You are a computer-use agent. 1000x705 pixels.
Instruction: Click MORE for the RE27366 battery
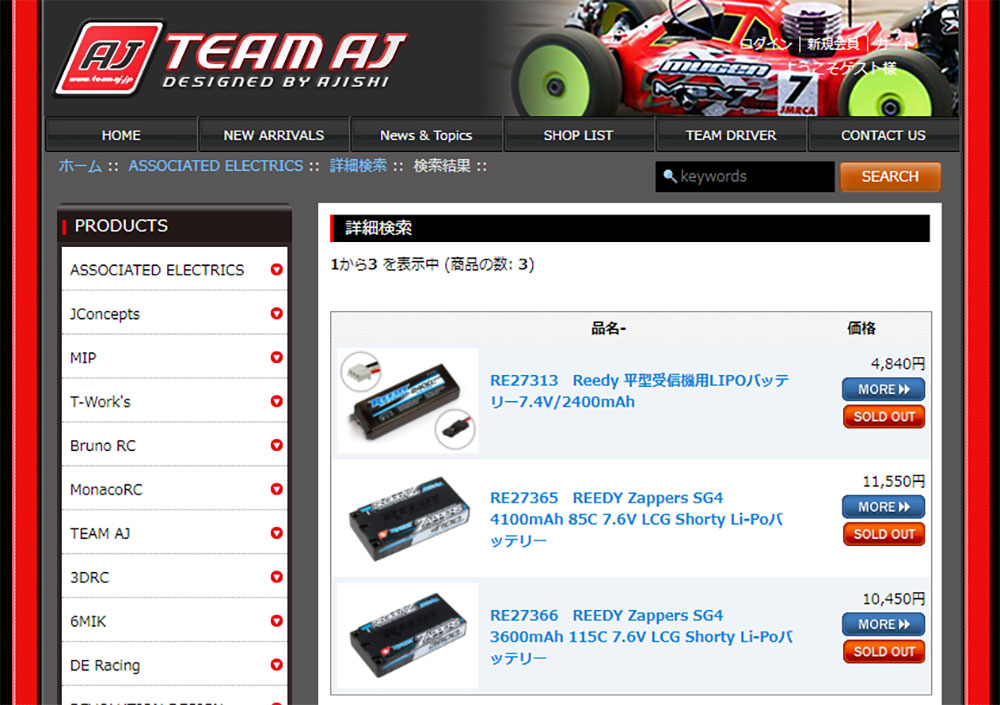(883, 624)
